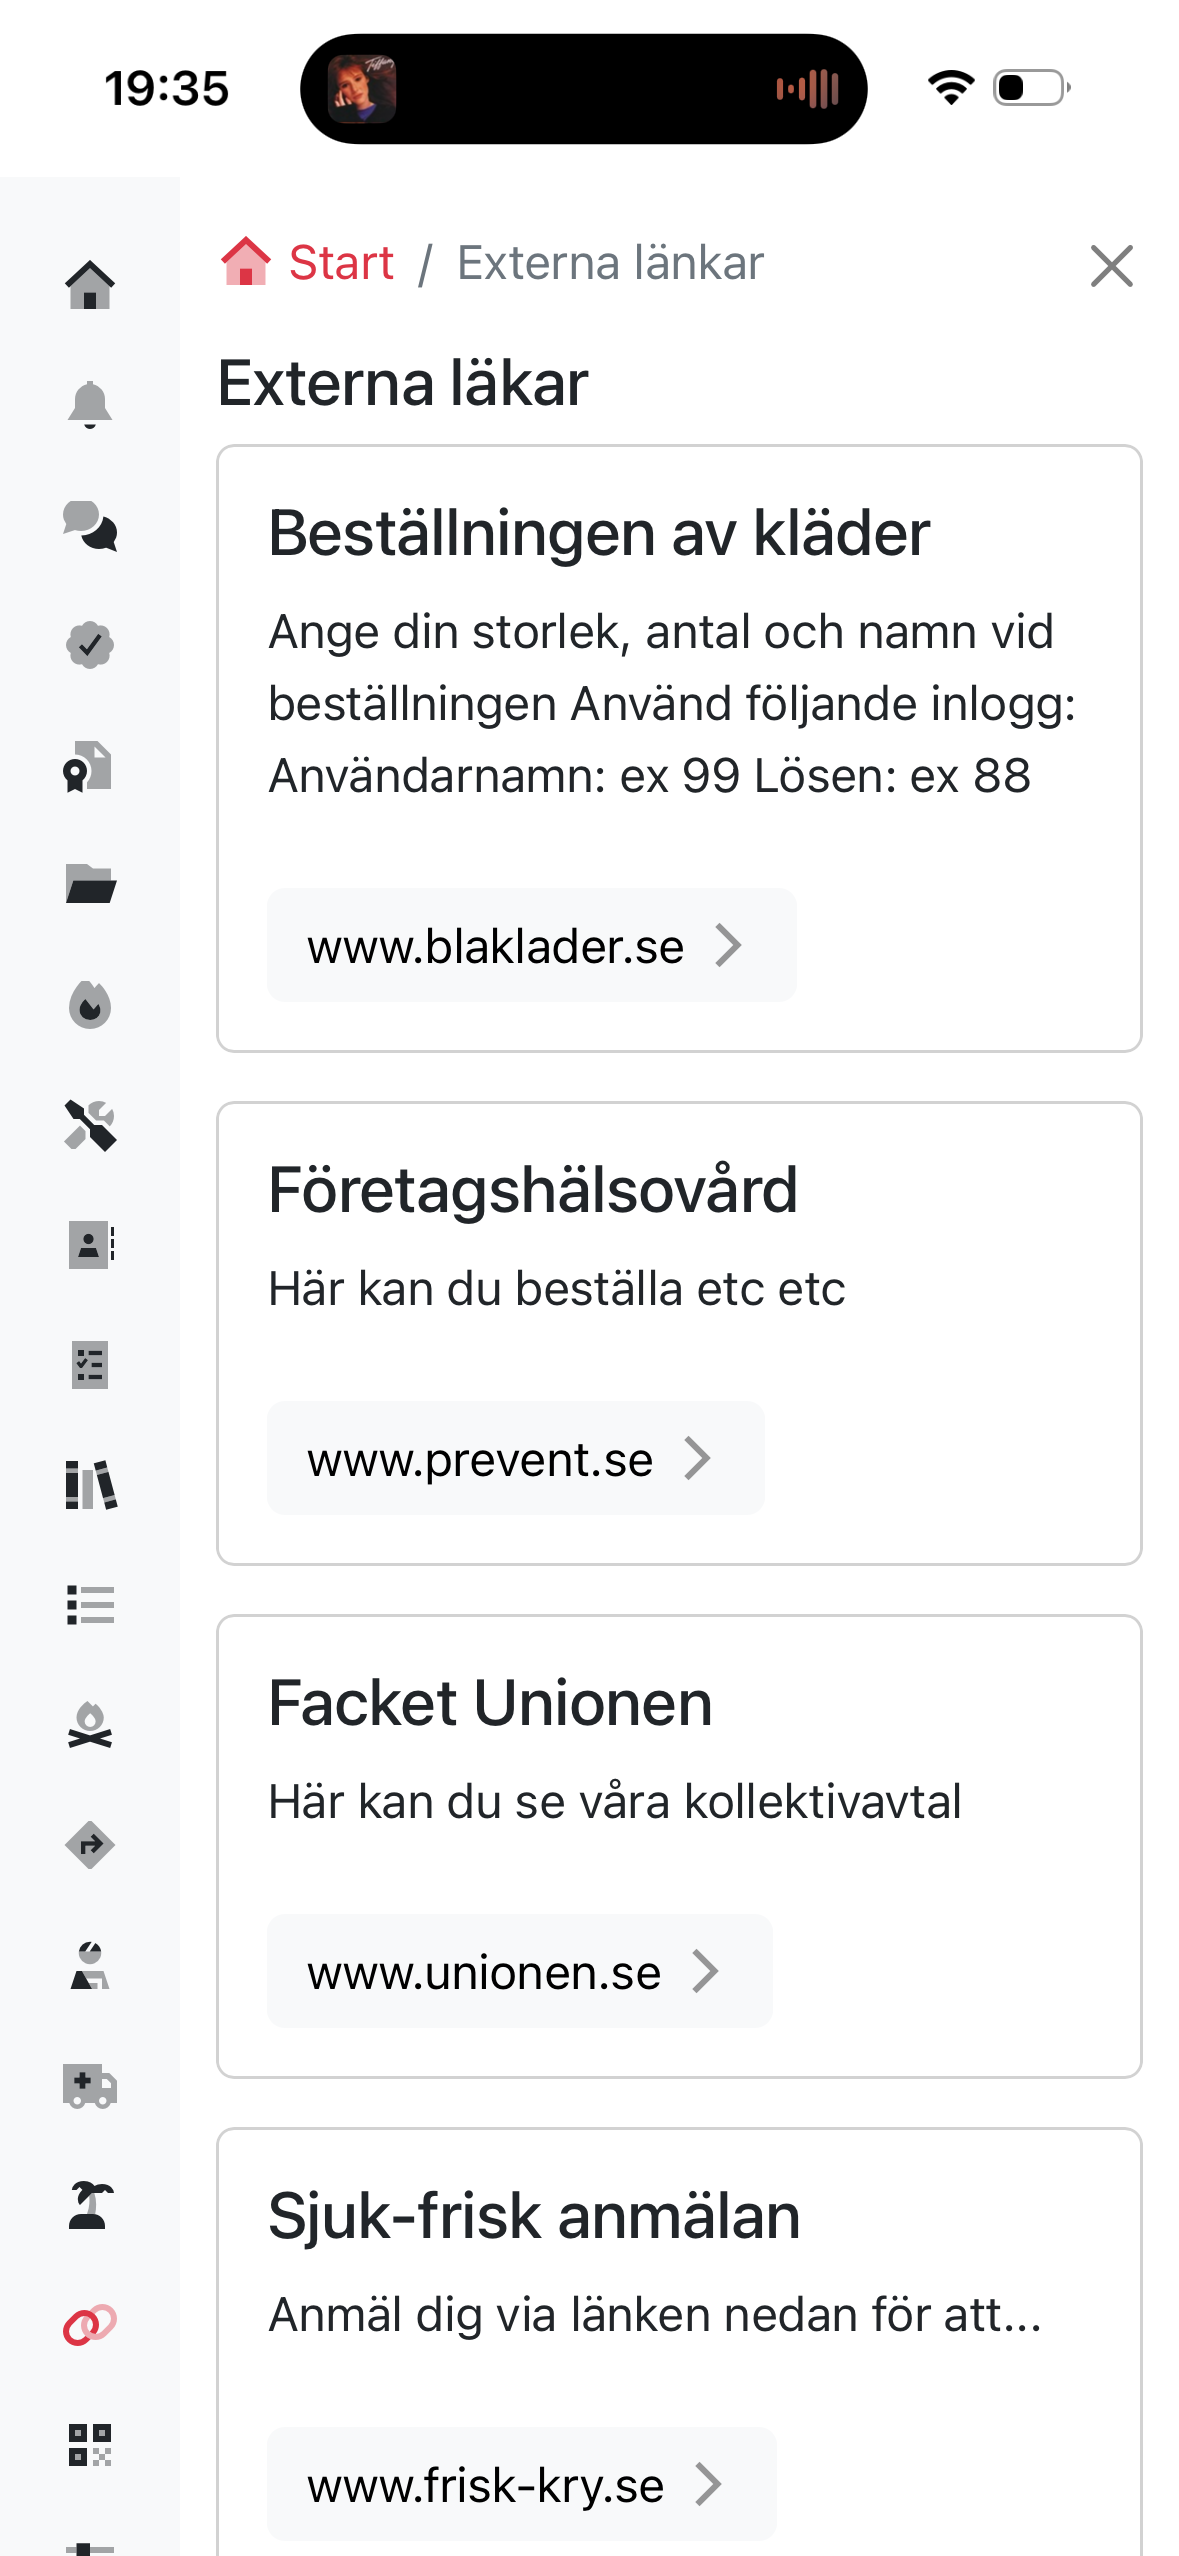Open the www.frisk-kry.se link
This screenshot has height=2556, width=1179.
[521, 2485]
